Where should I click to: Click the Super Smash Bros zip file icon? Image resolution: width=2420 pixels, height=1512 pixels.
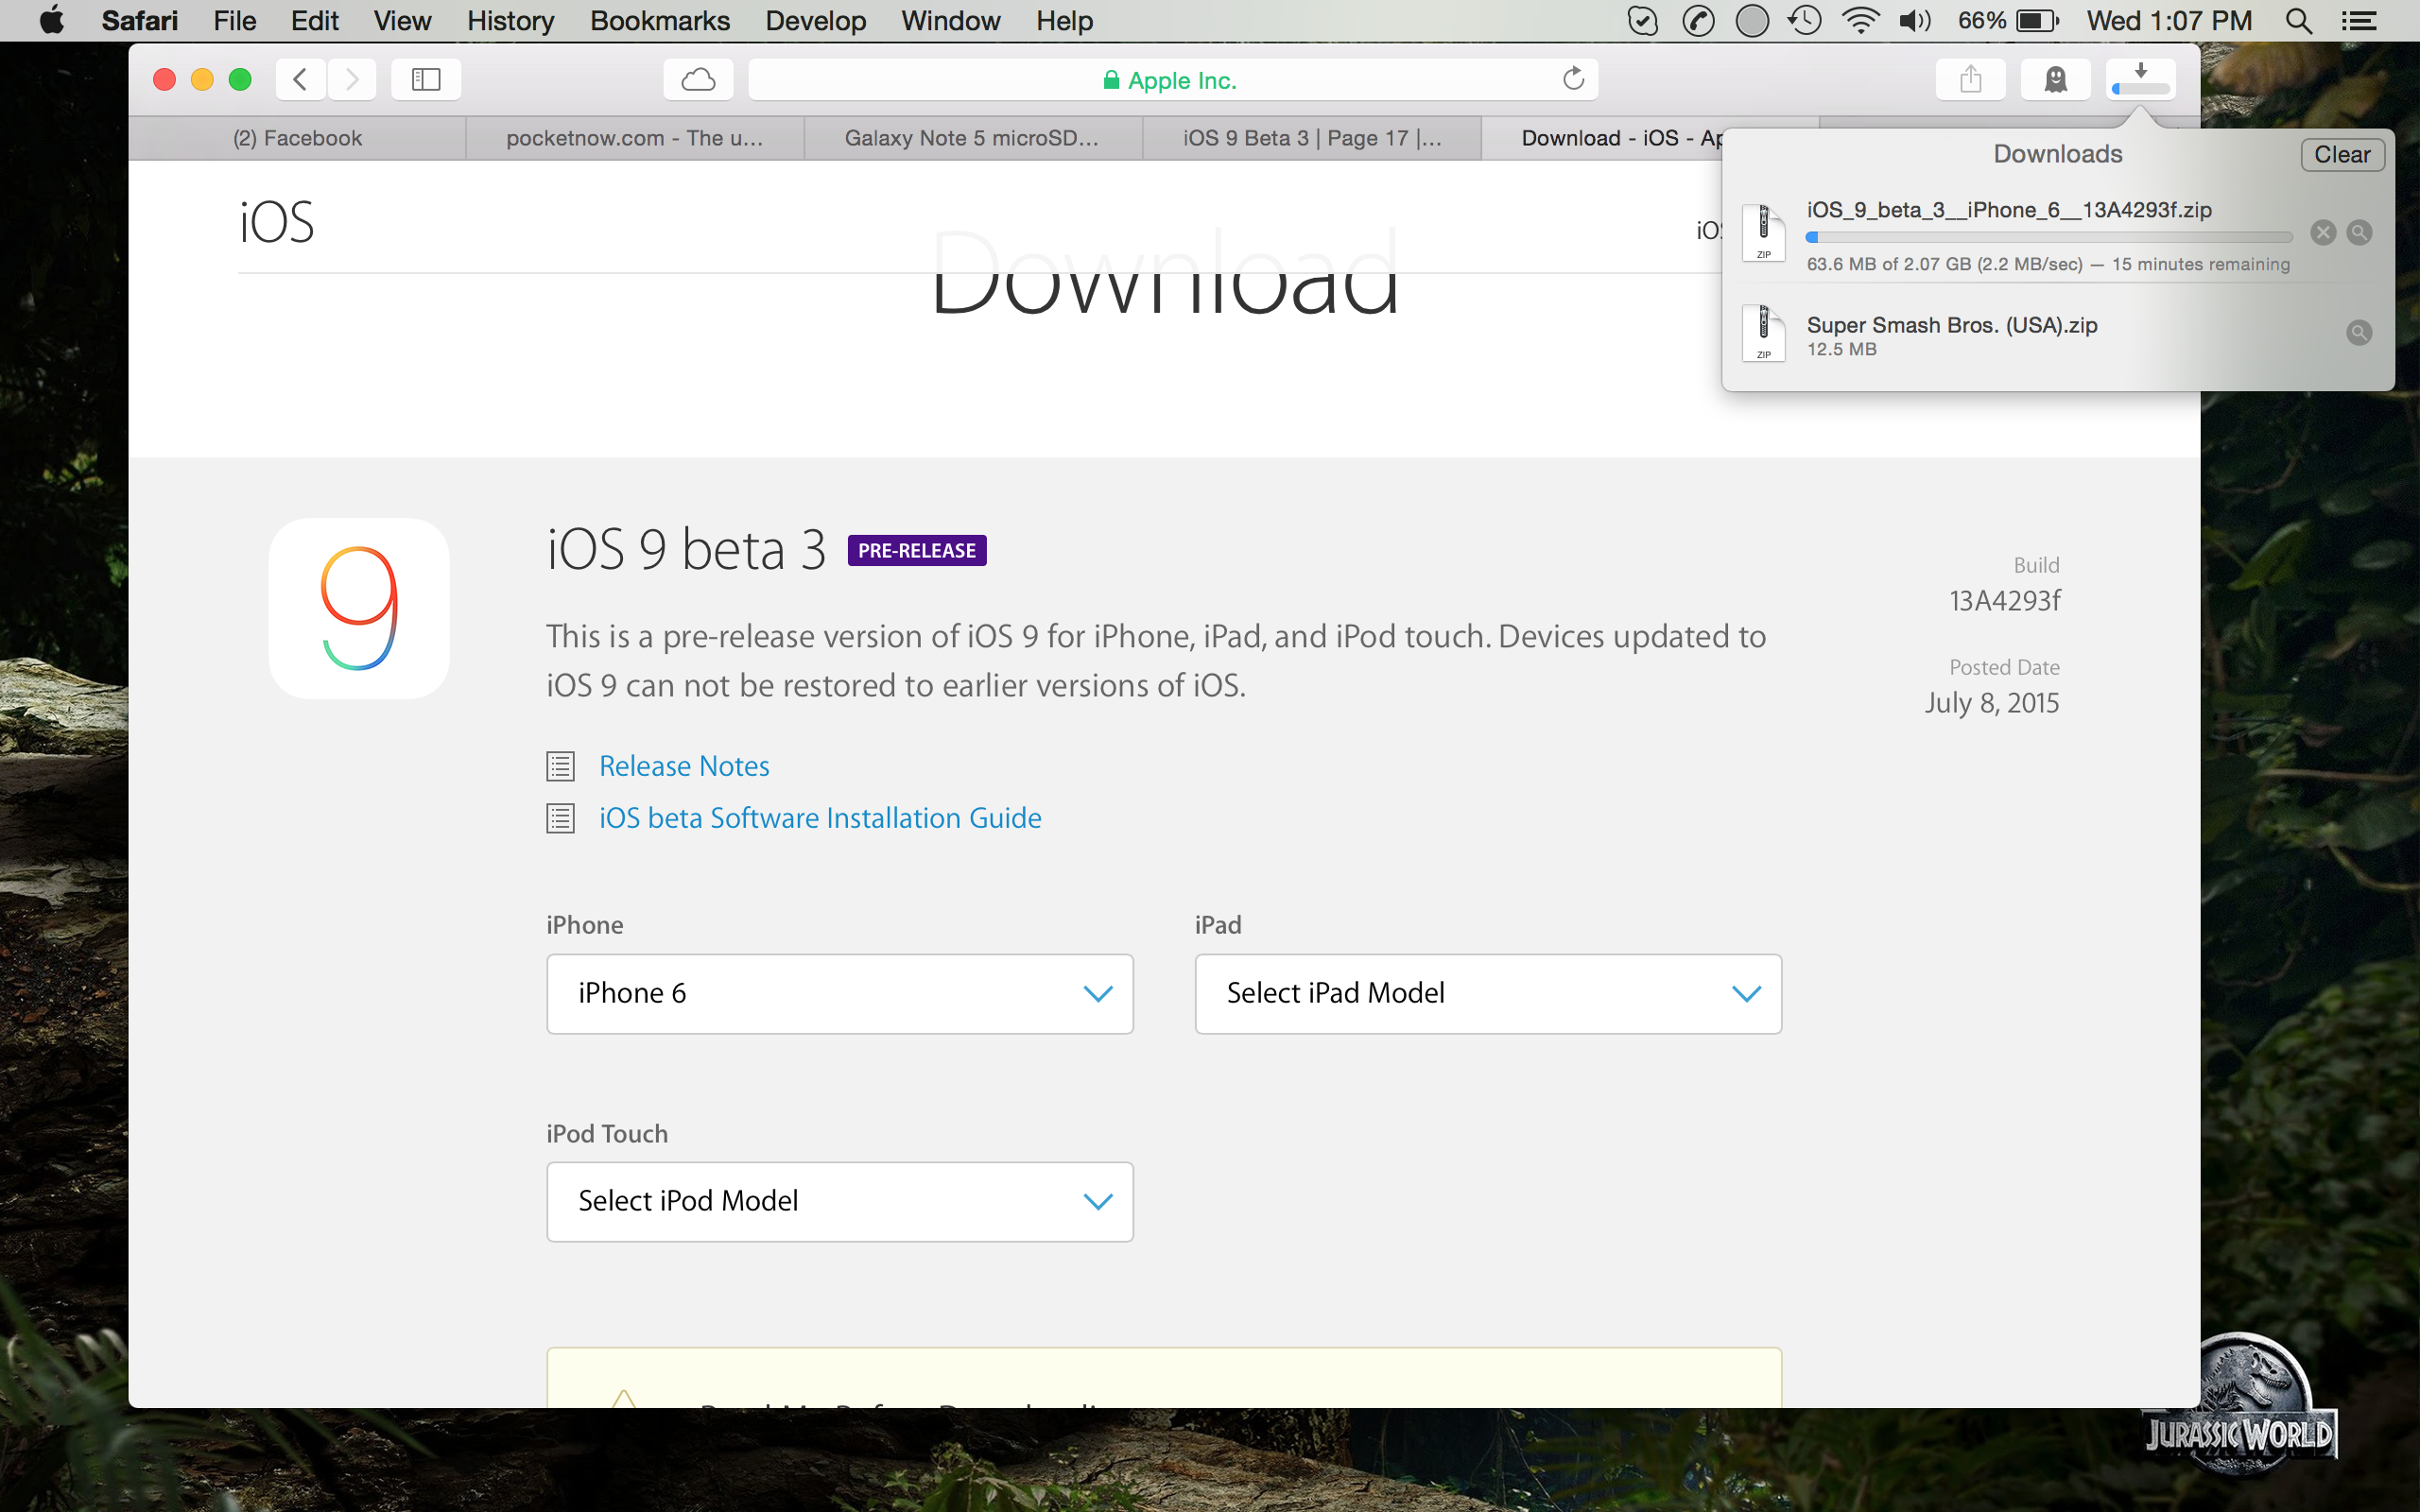tap(1763, 333)
